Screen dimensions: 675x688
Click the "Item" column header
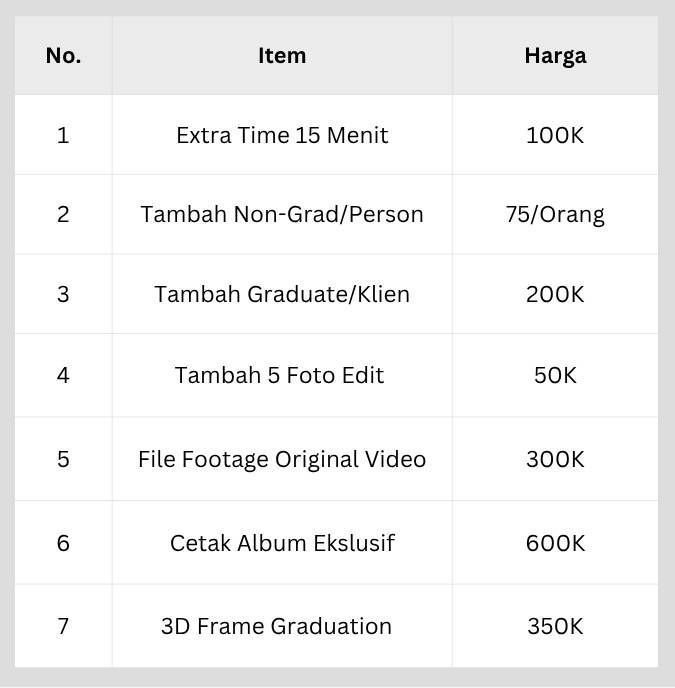(282, 56)
